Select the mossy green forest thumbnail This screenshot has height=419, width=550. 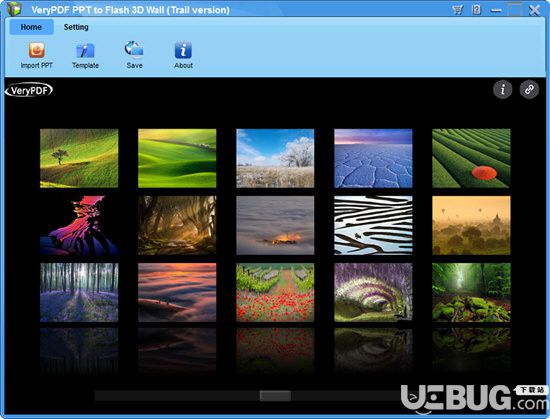tap(471, 292)
